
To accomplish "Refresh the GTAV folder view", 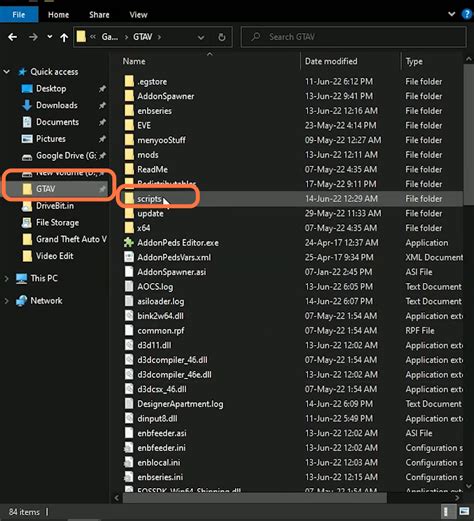I will coord(222,37).
